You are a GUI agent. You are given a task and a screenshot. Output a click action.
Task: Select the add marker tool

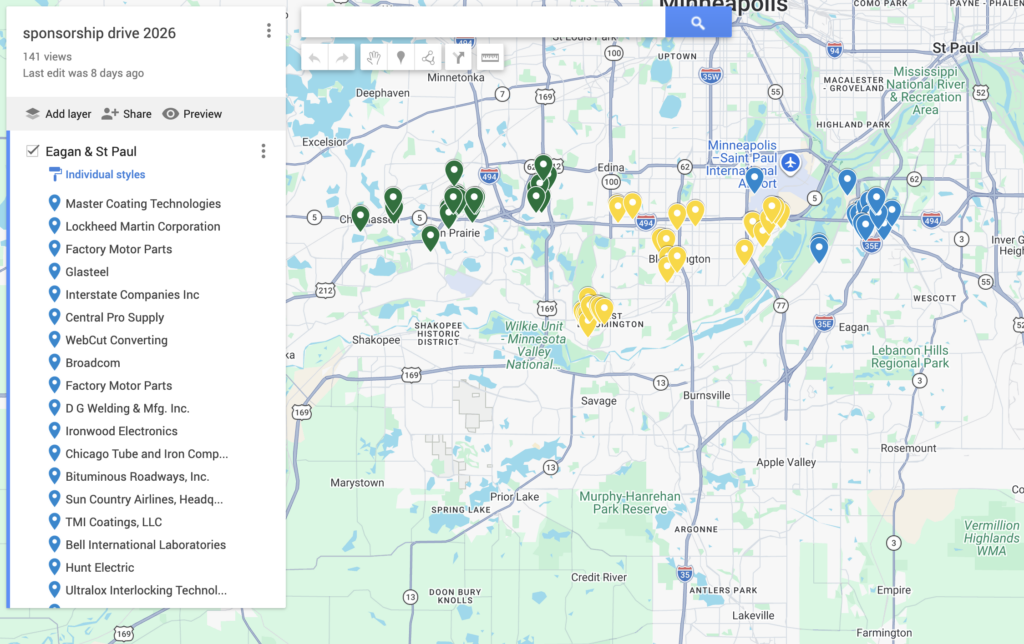[401, 58]
